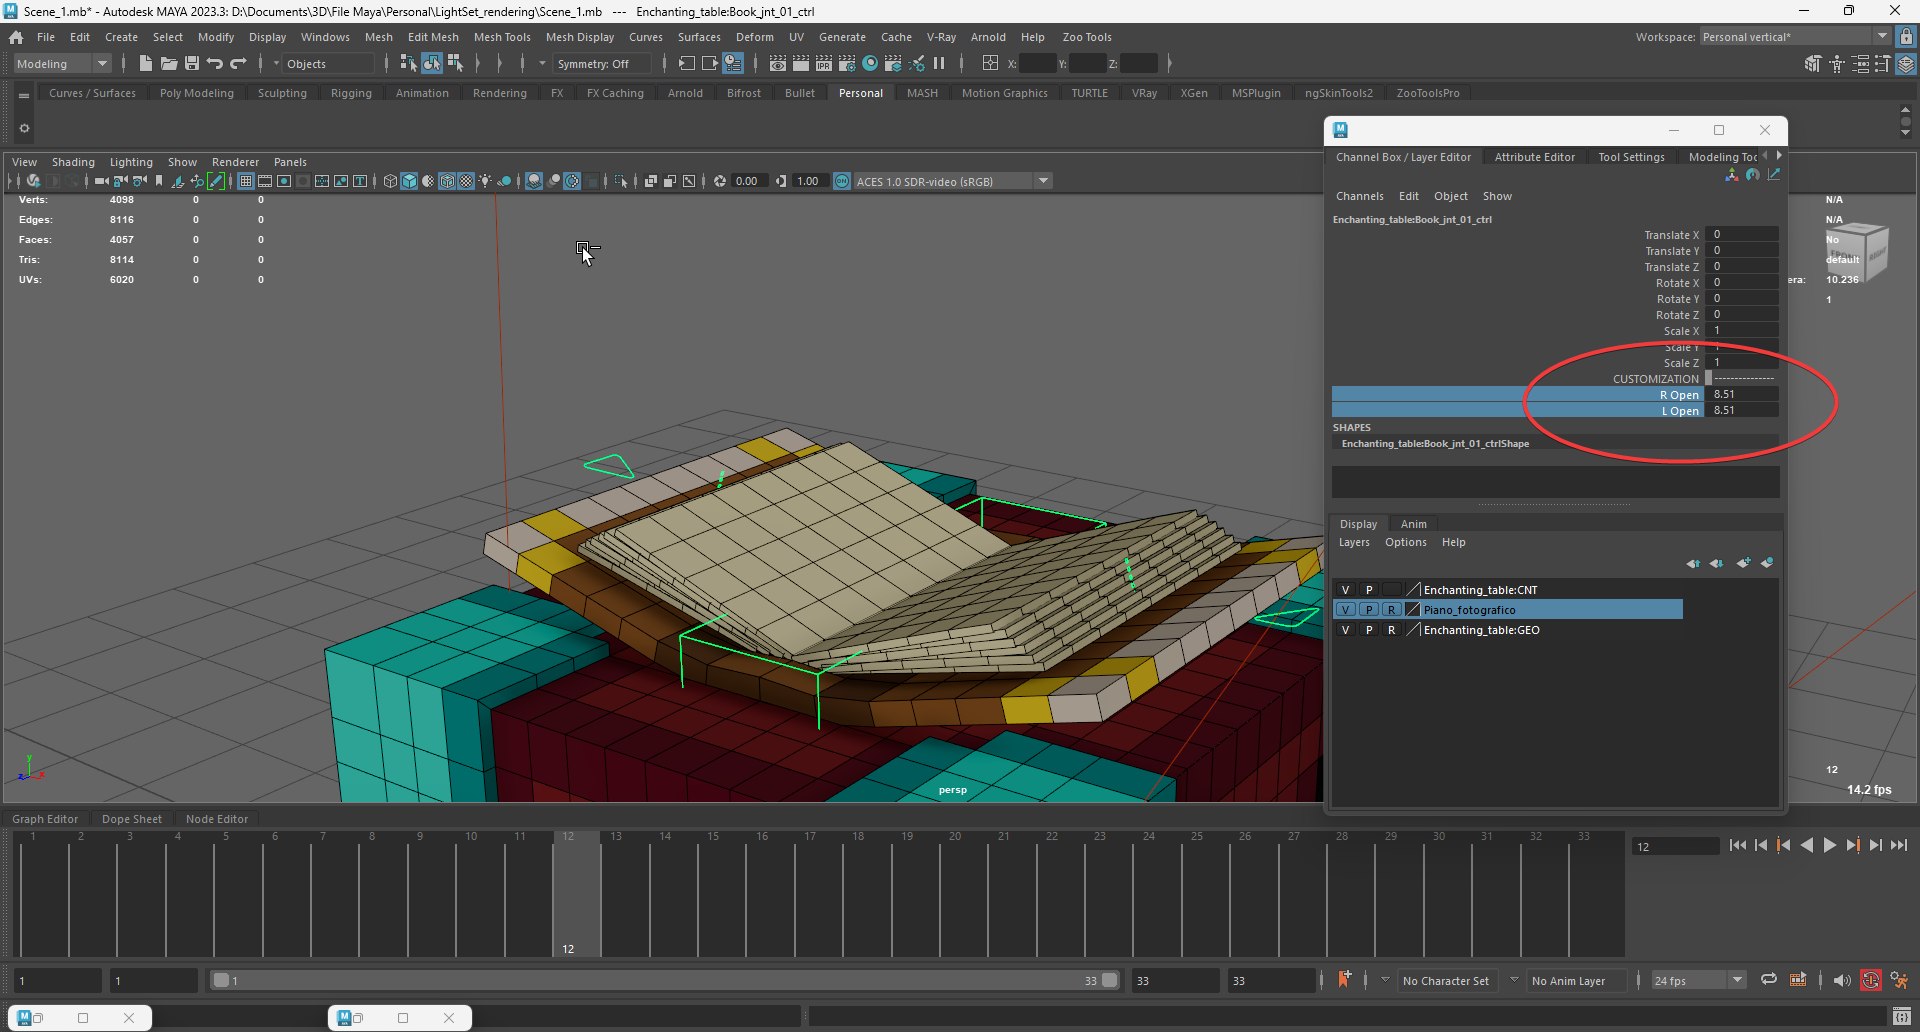
Task: Toggle wireframe on shaded in viewport toolbar
Action: 447,181
